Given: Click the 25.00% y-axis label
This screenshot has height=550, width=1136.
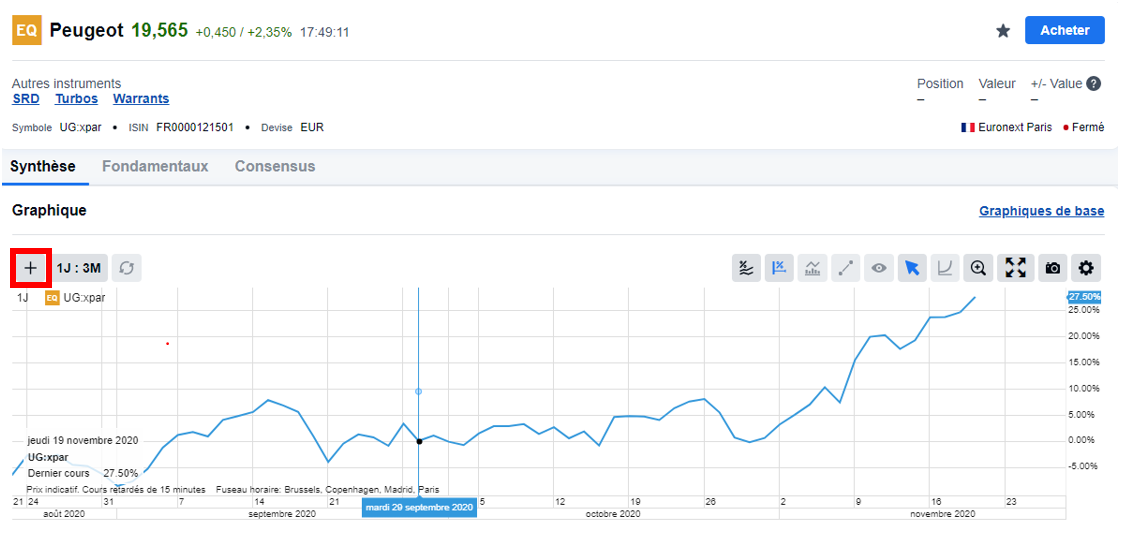Looking at the screenshot, I should coord(1085,310).
